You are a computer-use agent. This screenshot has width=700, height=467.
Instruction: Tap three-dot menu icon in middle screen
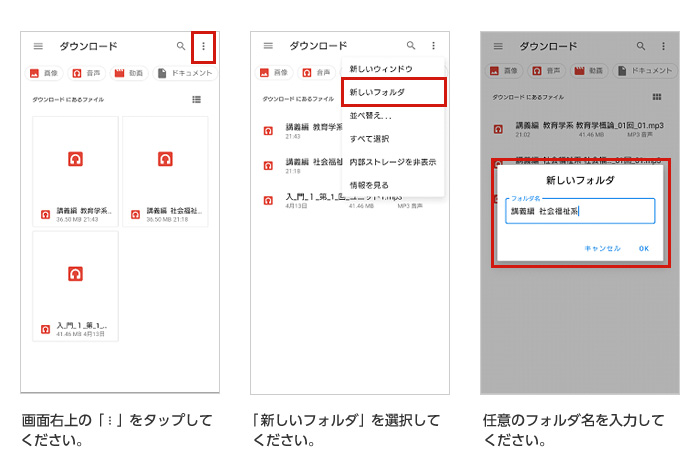coord(433,46)
